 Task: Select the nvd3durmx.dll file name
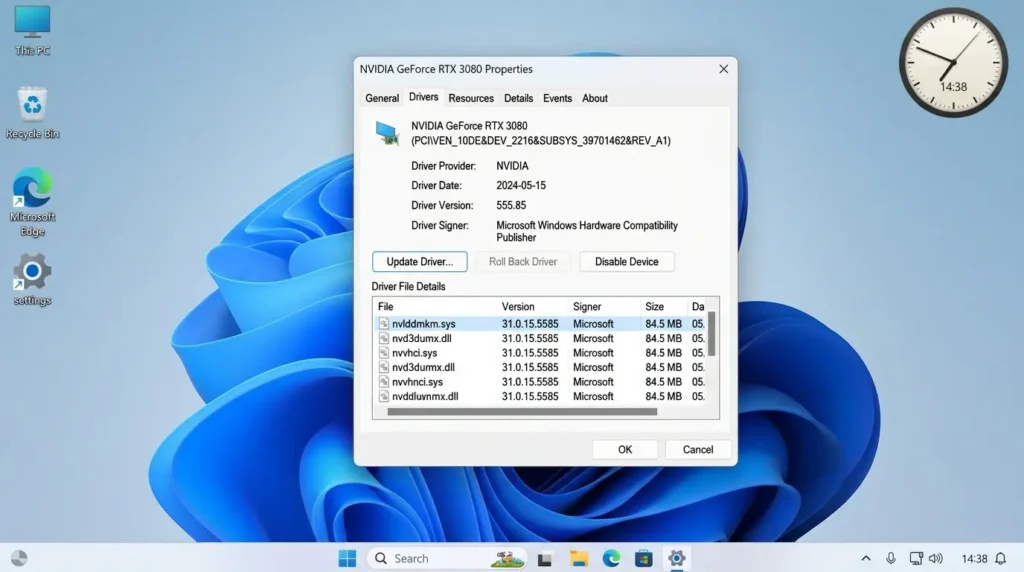[423, 367]
